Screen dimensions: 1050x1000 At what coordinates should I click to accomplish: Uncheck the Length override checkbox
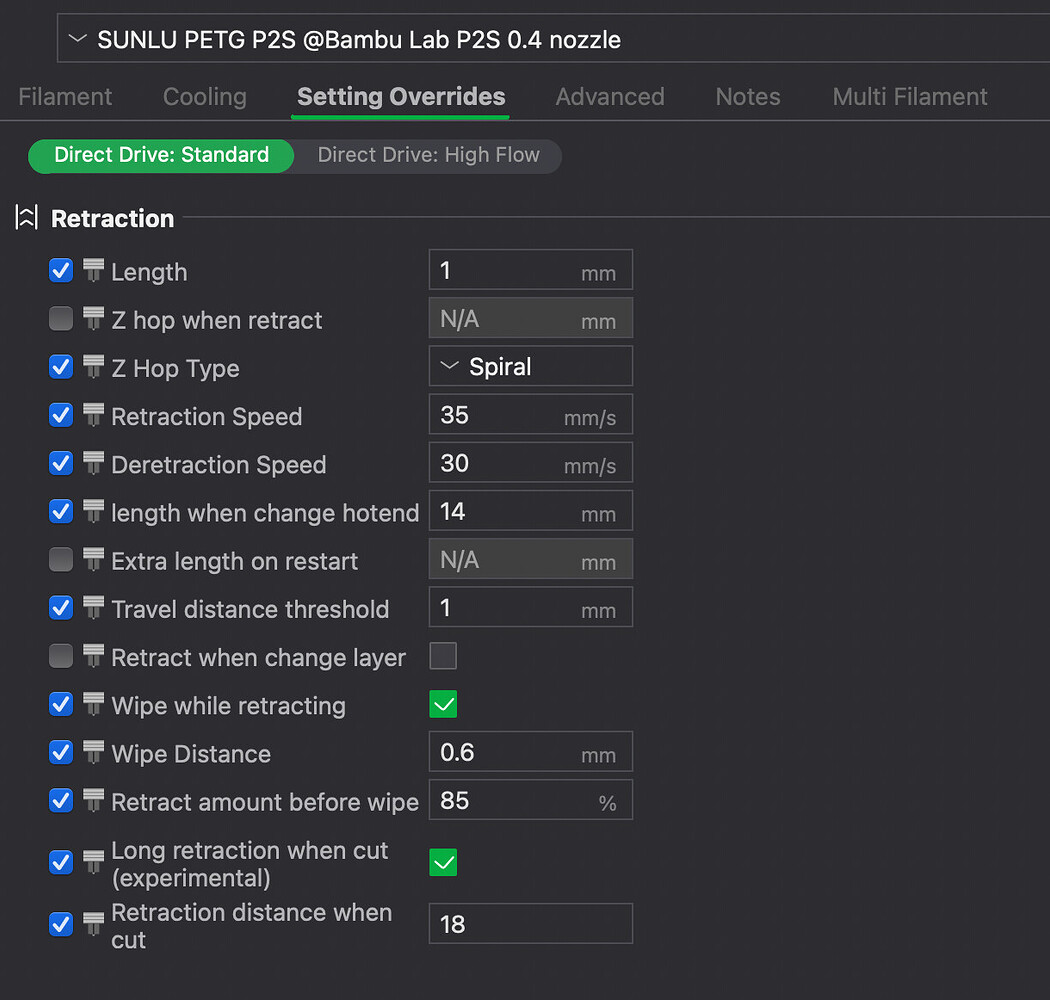(x=61, y=271)
